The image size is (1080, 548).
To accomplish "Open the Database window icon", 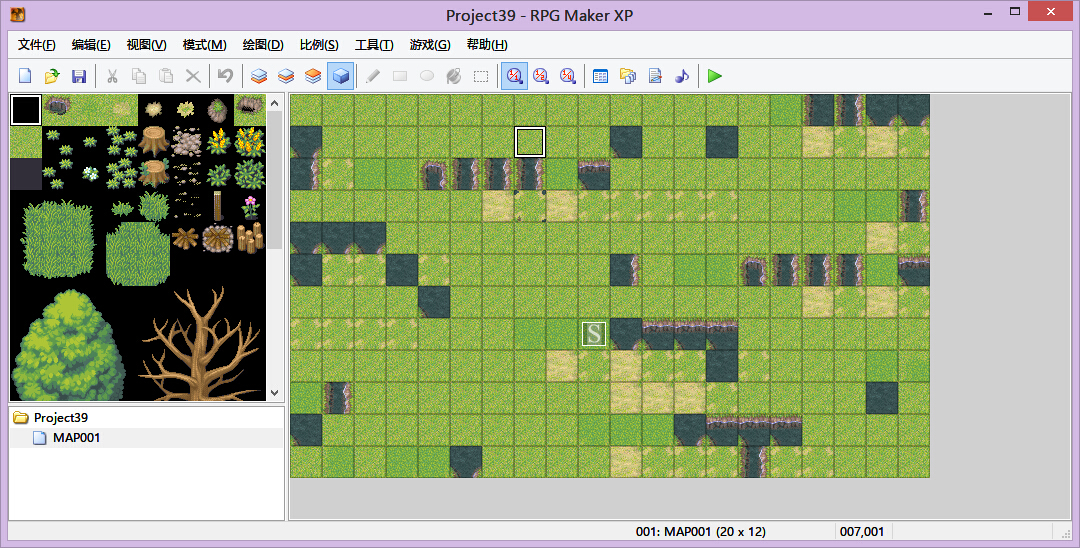I will (x=601, y=76).
